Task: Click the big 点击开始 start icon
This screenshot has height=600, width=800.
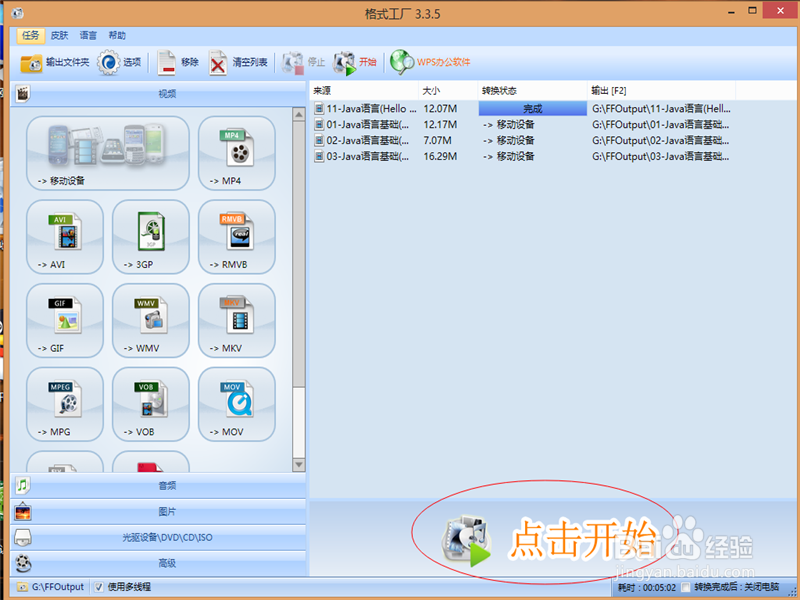Action: pyautogui.click(x=466, y=541)
